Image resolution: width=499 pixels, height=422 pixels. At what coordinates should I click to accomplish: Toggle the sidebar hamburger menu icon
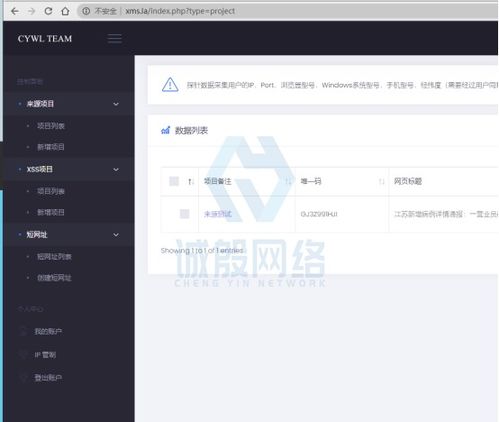[115, 39]
